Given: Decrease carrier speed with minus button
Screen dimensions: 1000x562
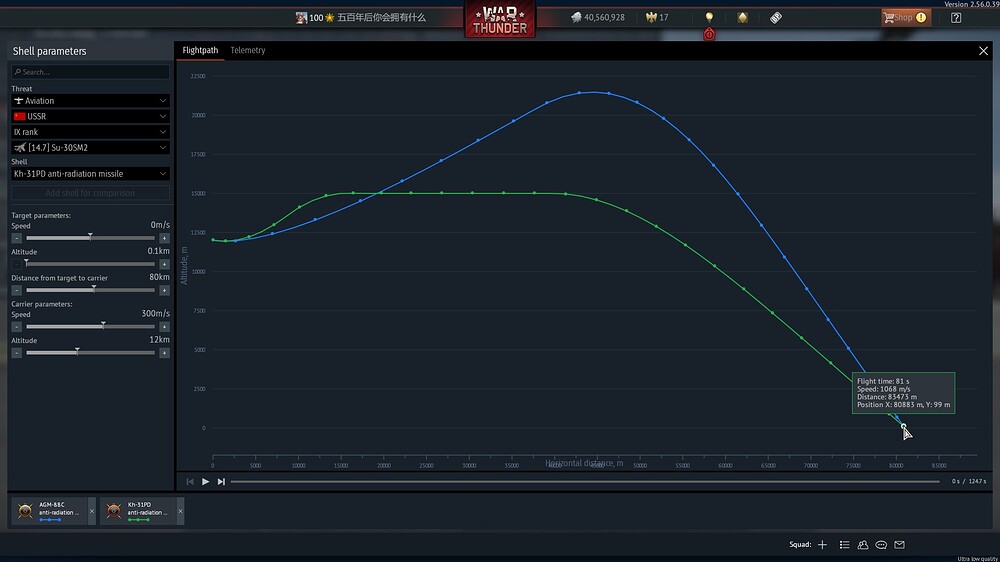Looking at the screenshot, I should pyautogui.click(x=17, y=327).
